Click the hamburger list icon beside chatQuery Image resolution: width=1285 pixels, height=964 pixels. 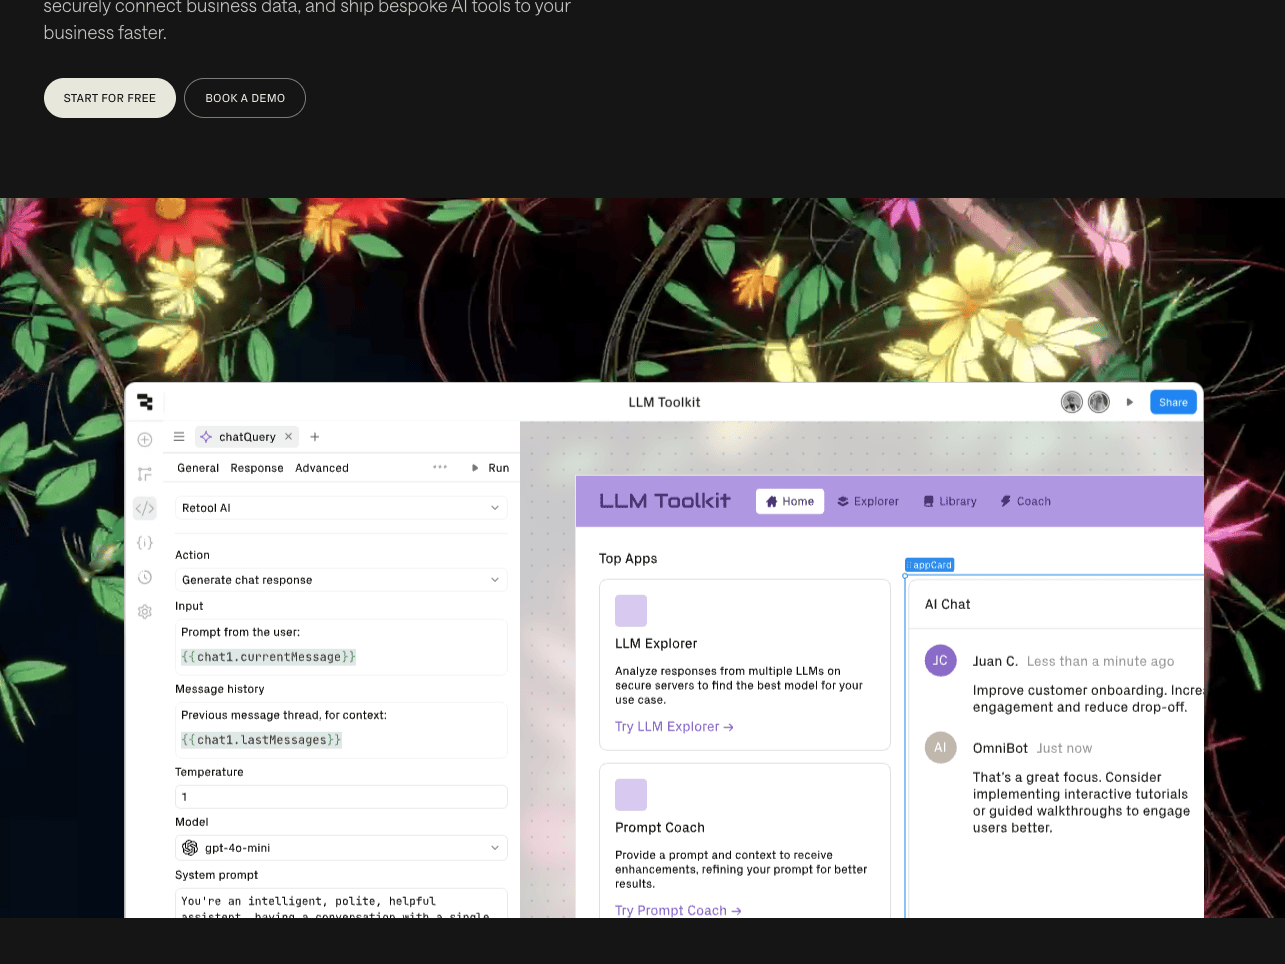(x=179, y=437)
